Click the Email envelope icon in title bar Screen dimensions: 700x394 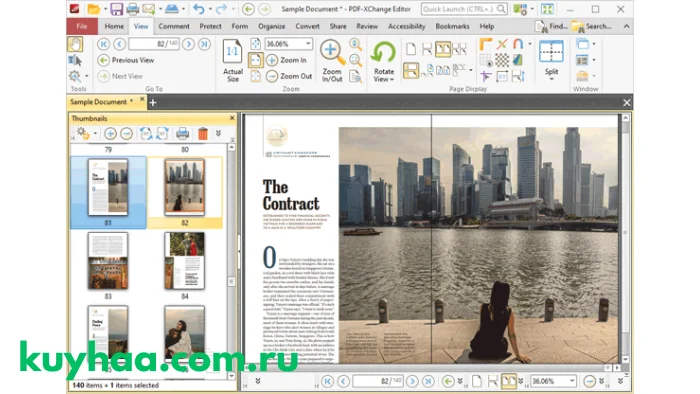click(x=148, y=9)
